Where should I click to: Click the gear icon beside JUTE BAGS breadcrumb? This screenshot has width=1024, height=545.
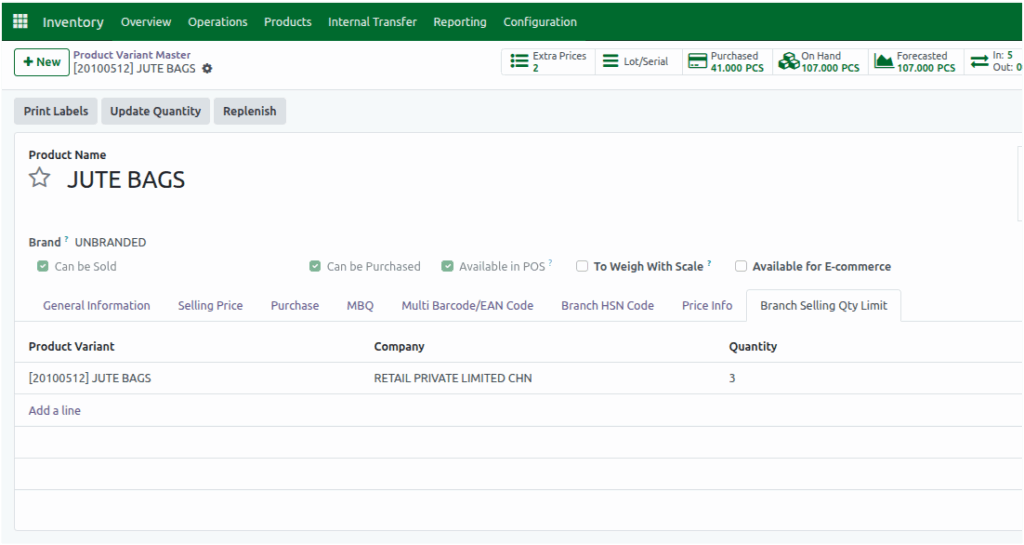(x=207, y=69)
